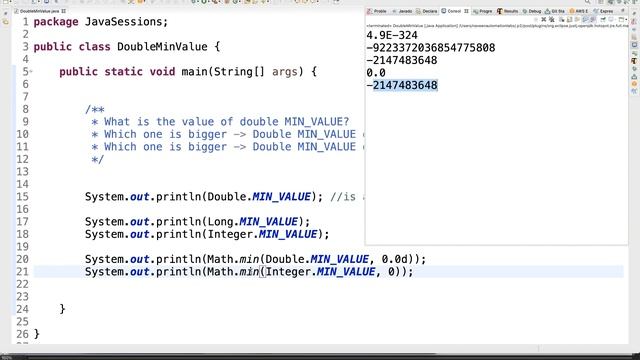
Task: Click console output -9223372036854775808
Action: coord(431,48)
